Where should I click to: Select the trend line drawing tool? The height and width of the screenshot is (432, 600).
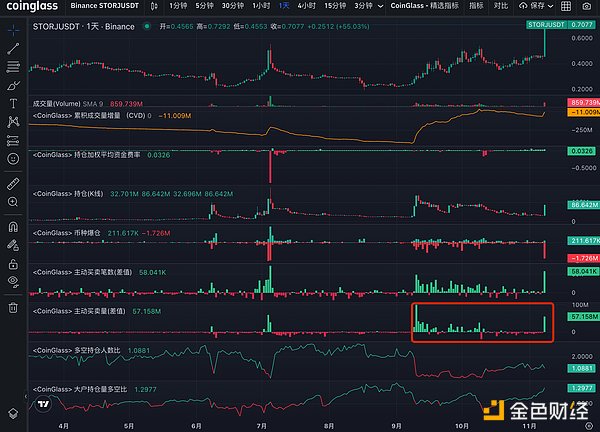[x=13, y=48]
